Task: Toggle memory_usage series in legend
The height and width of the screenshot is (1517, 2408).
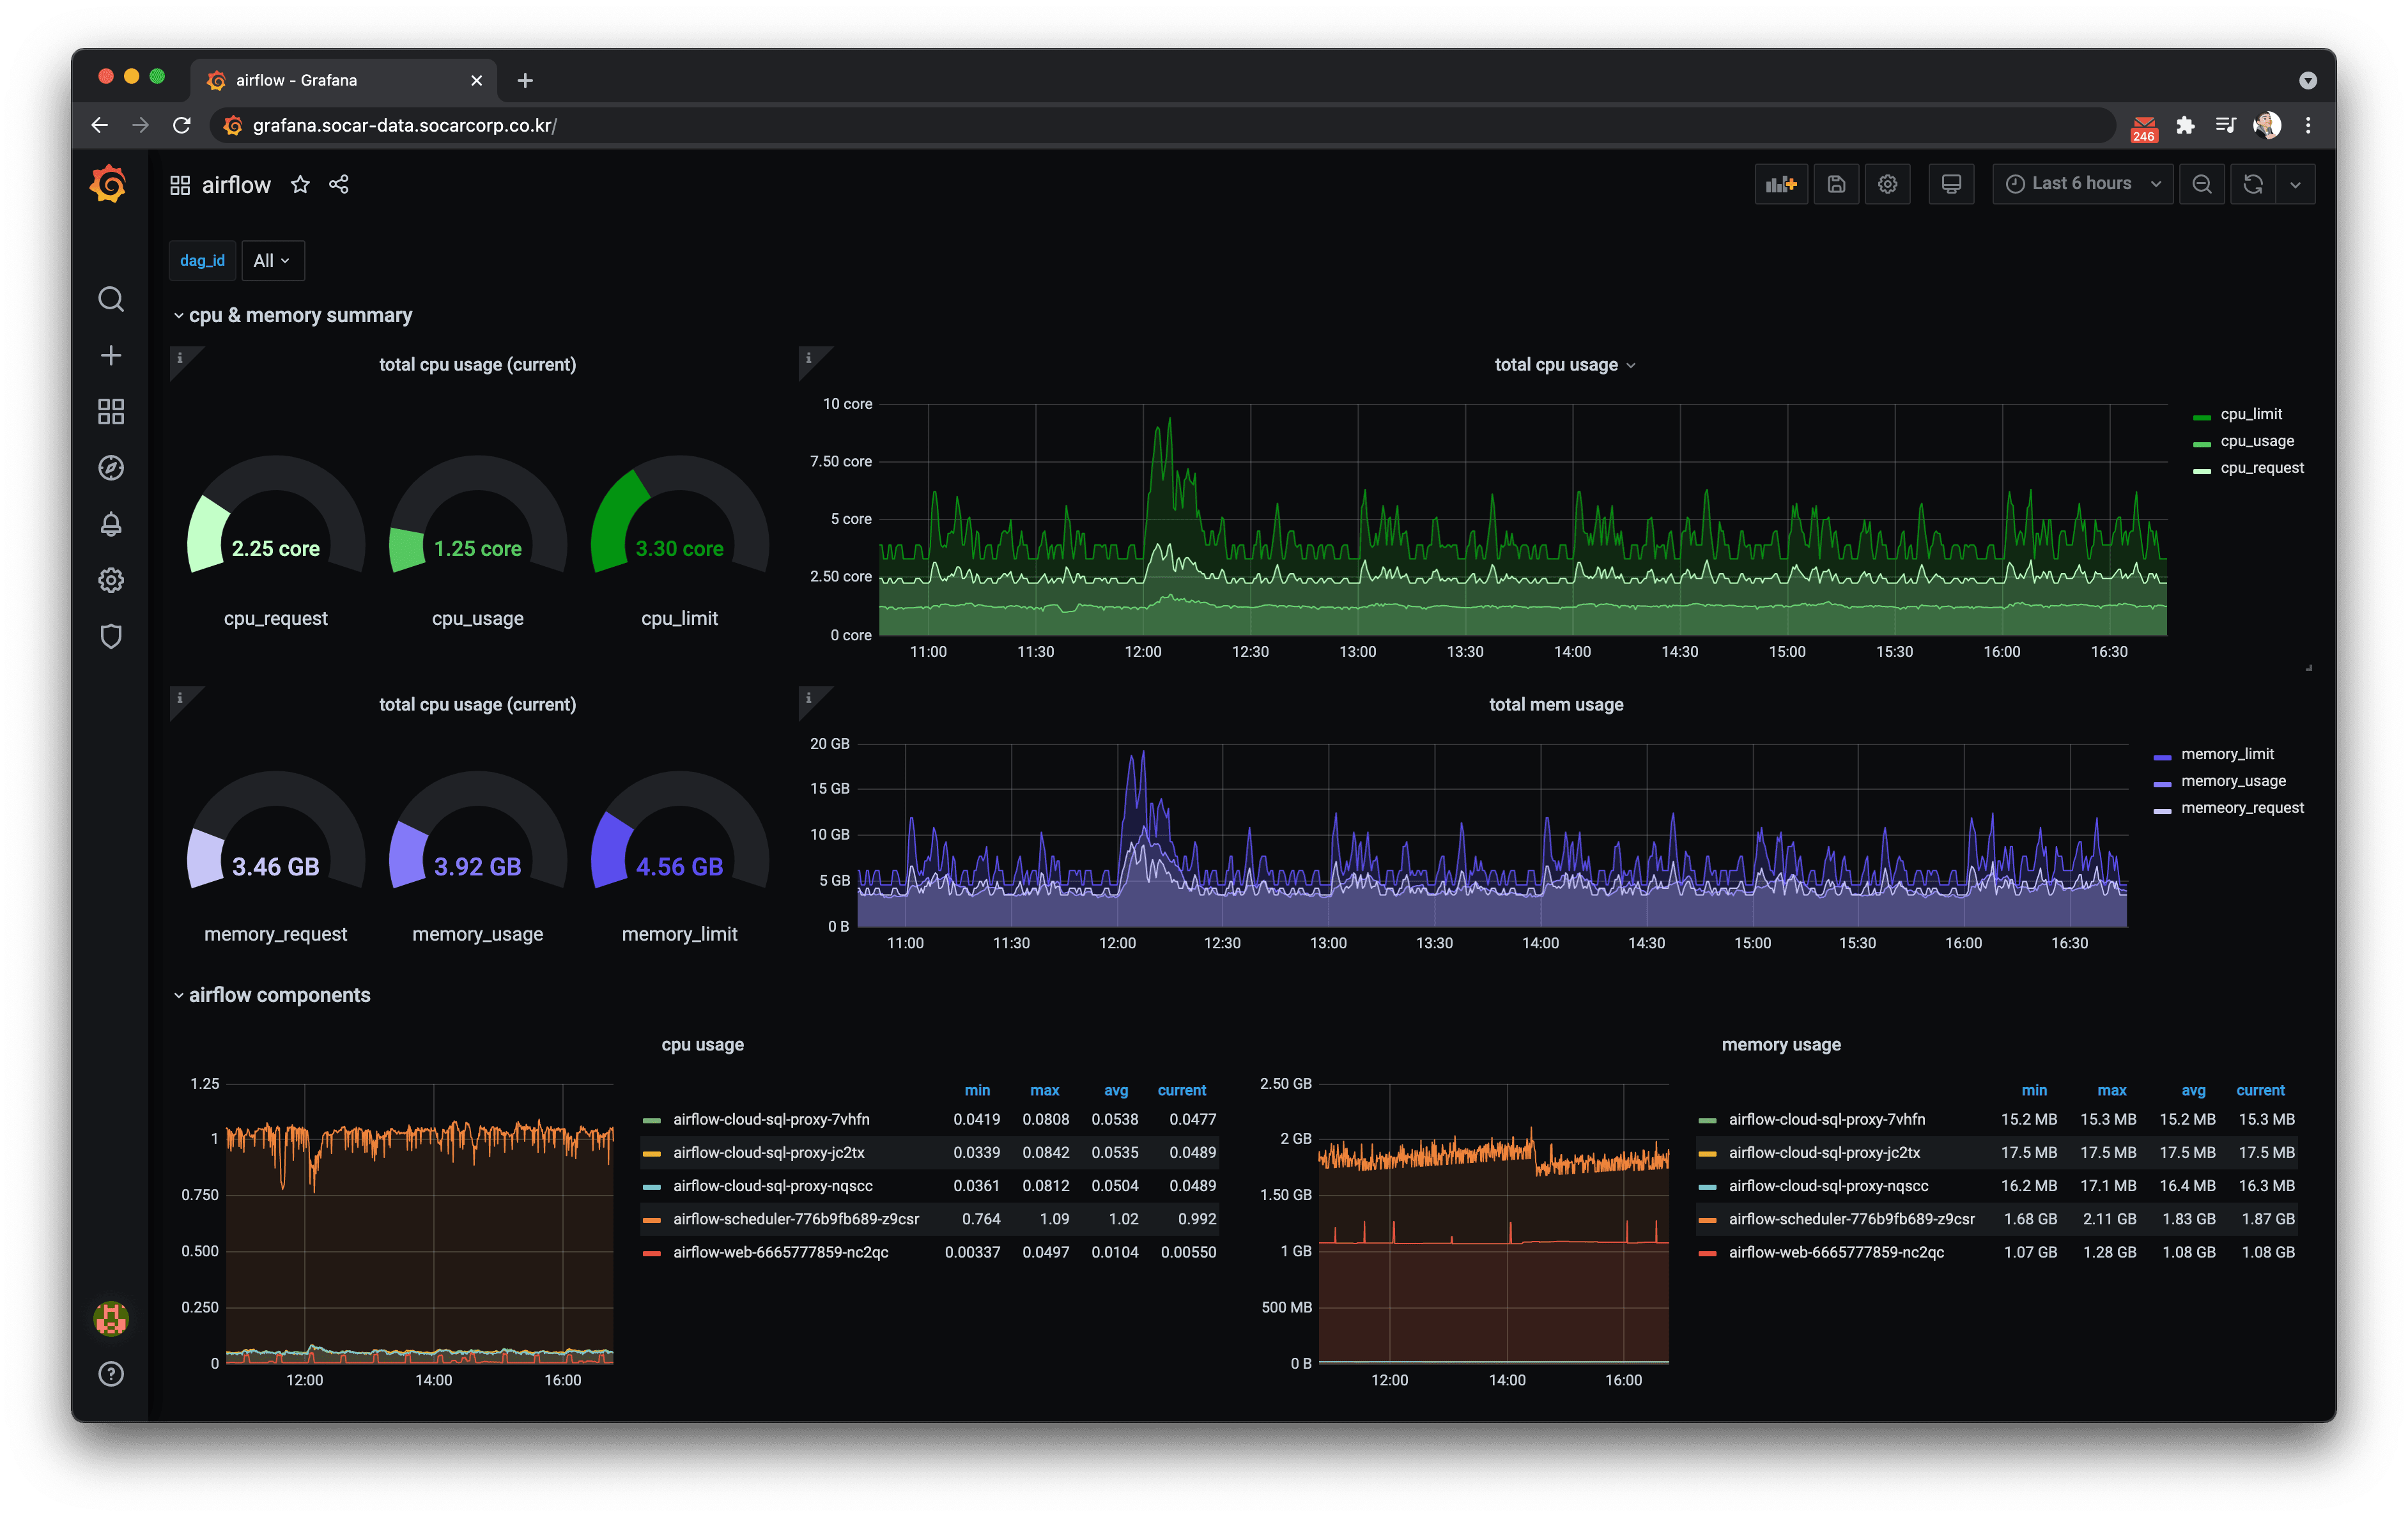Action: [2232, 781]
